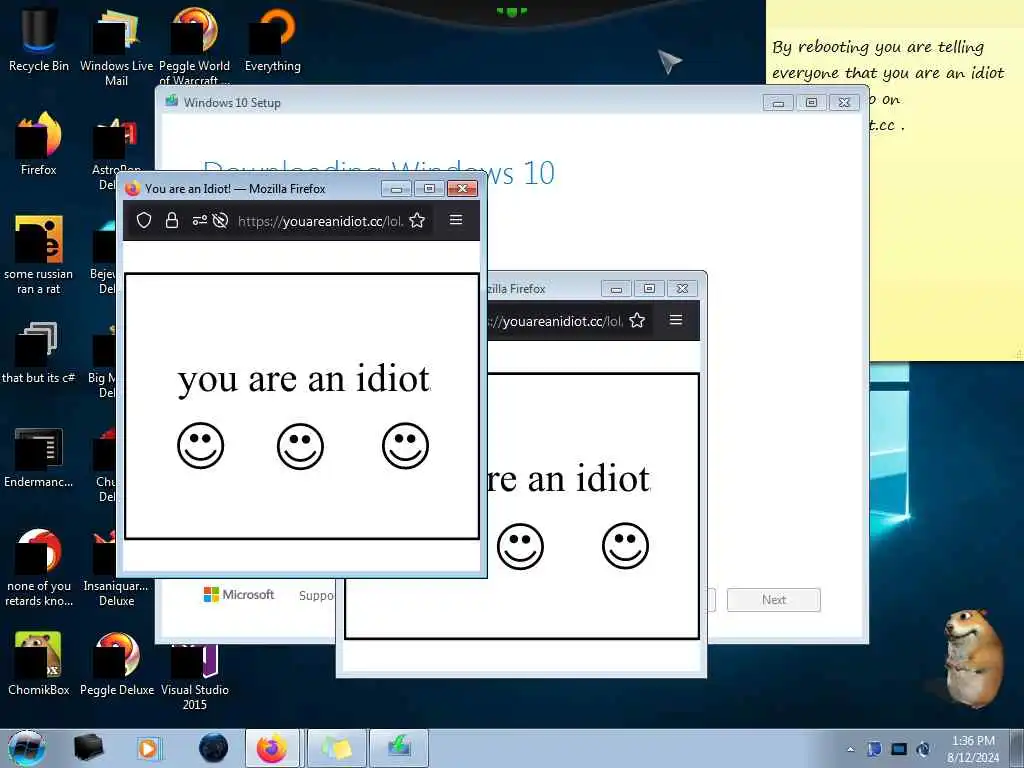
Task: Close the rear Firefox window
Action: coord(682,289)
